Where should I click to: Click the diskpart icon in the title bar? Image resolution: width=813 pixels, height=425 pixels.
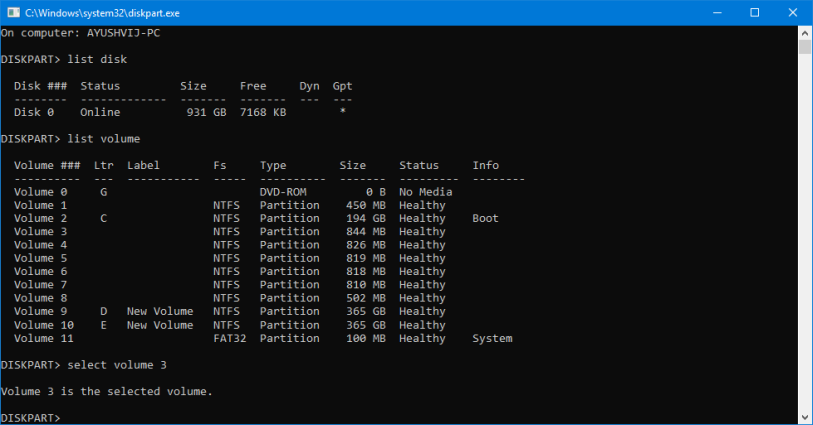(13, 12)
